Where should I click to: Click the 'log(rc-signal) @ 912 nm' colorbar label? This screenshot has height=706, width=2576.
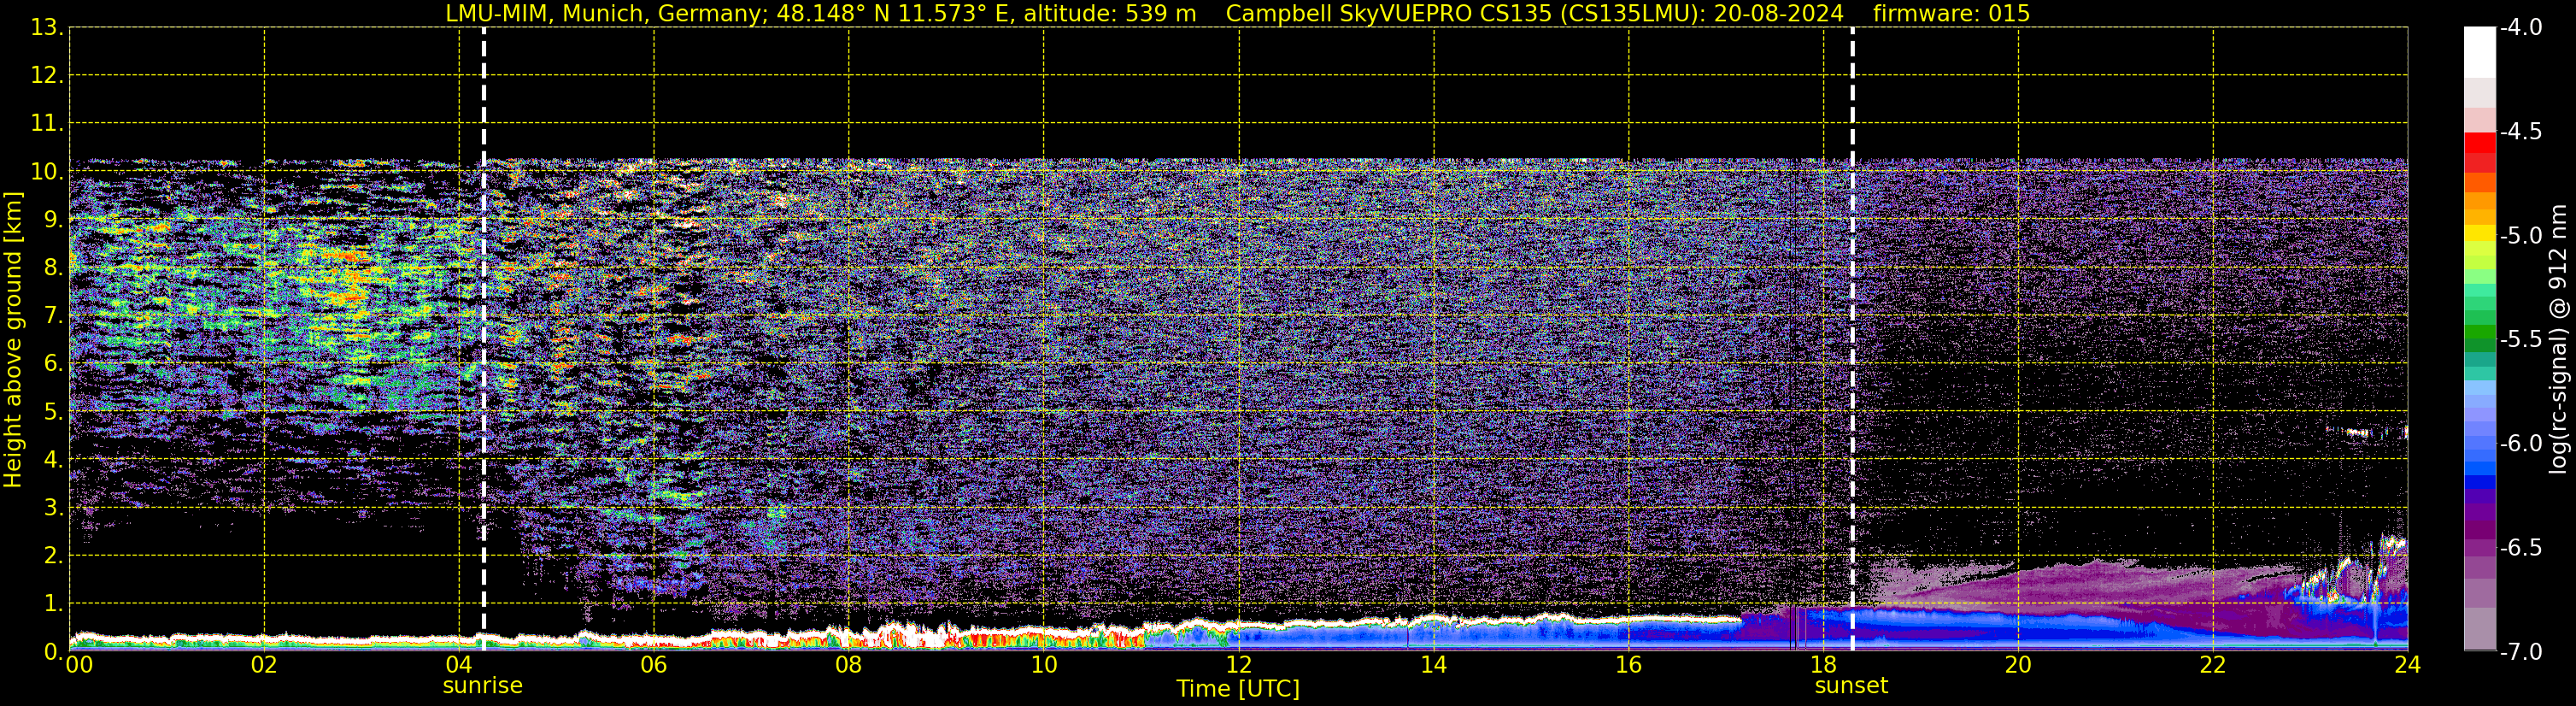(x=2559, y=340)
